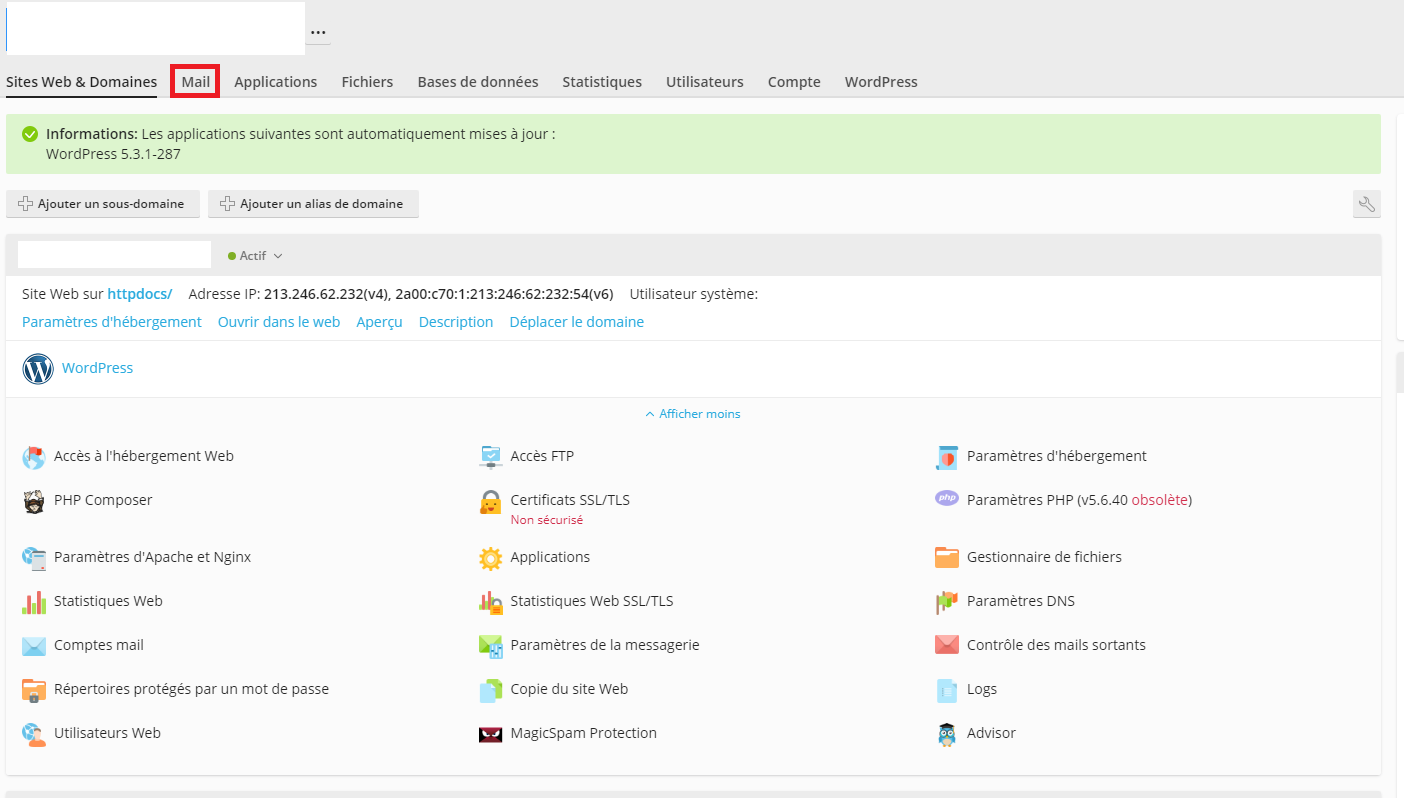Image resolution: width=1404 pixels, height=798 pixels.
Task: Open the Copie du site Web icon
Action: [490, 691]
